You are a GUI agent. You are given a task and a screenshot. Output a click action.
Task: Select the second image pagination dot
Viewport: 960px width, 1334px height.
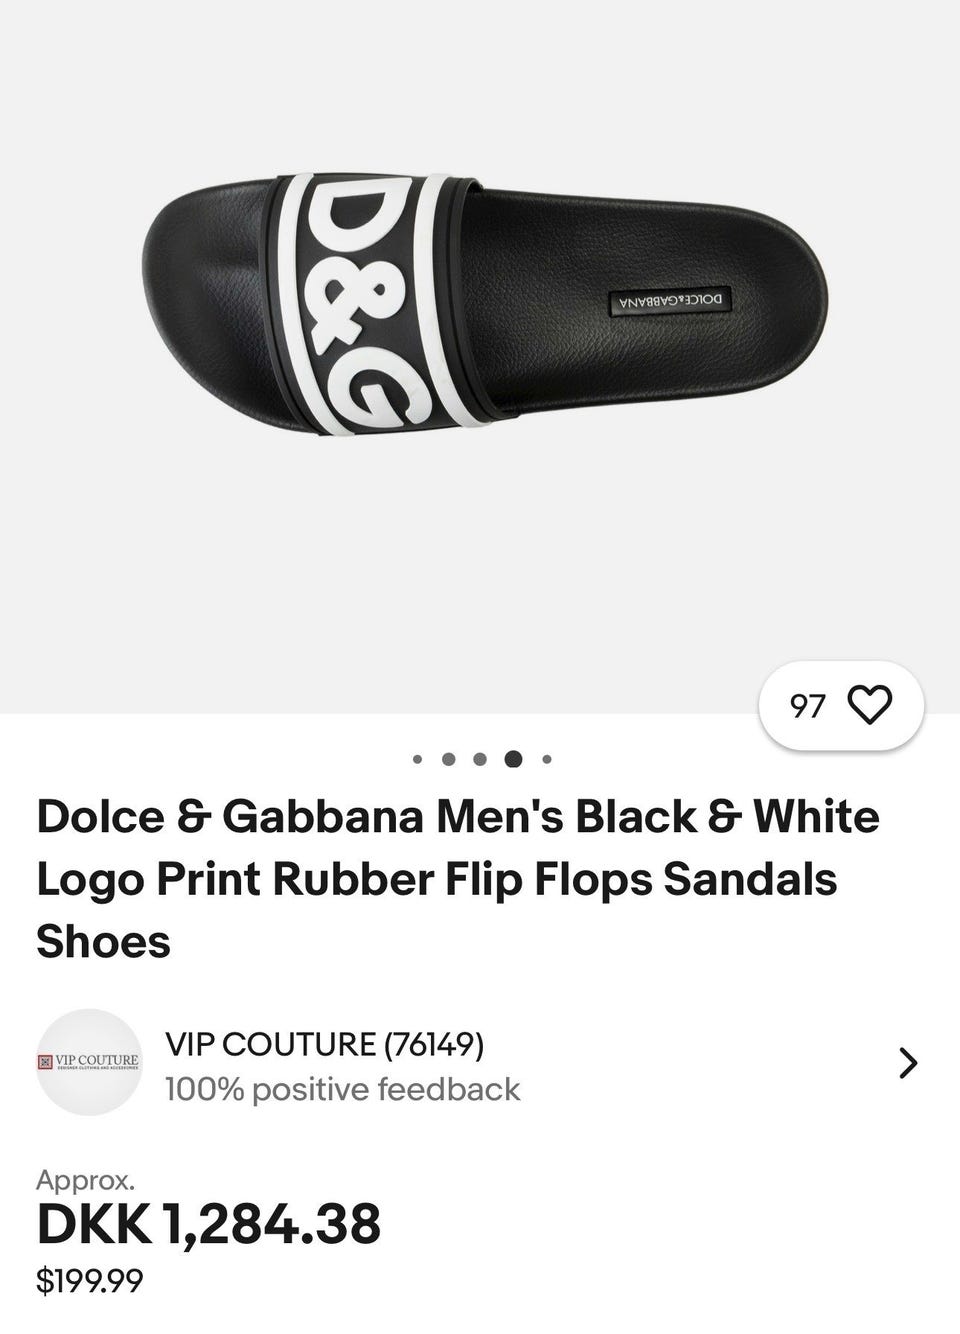(449, 759)
